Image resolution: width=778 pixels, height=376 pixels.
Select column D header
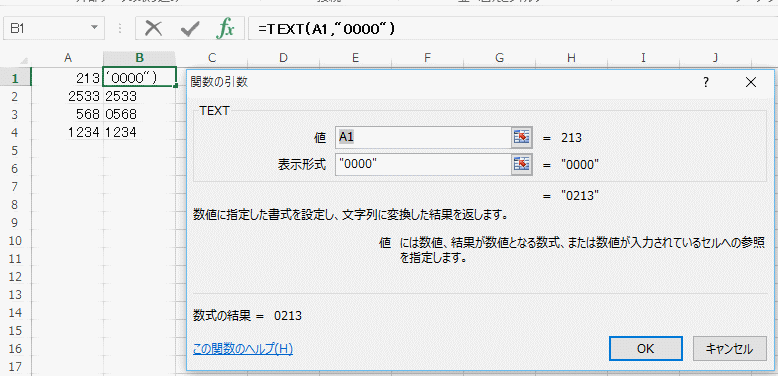coord(283,58)
